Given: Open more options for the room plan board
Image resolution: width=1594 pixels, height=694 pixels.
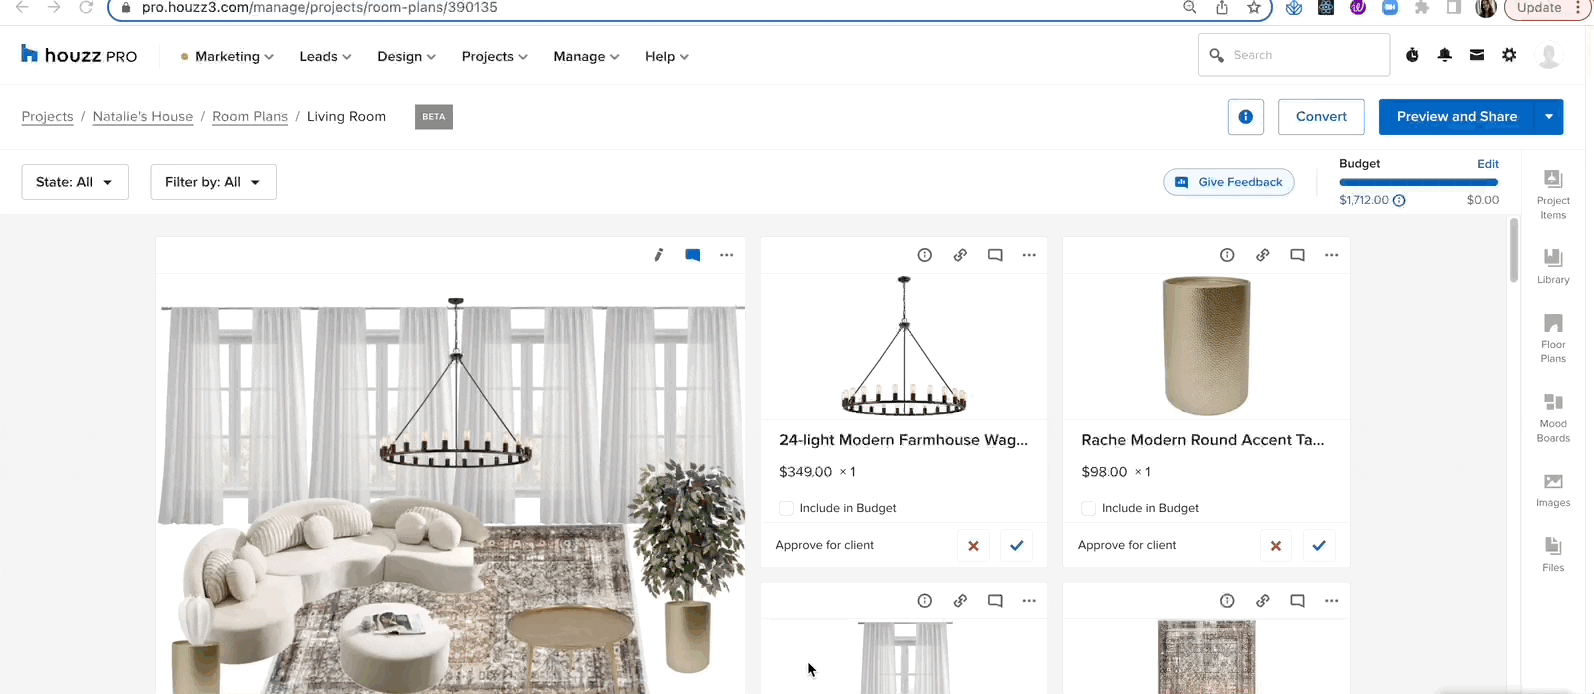Looking at the screenshot, I should pyautogui.click(x=727, y=255).
